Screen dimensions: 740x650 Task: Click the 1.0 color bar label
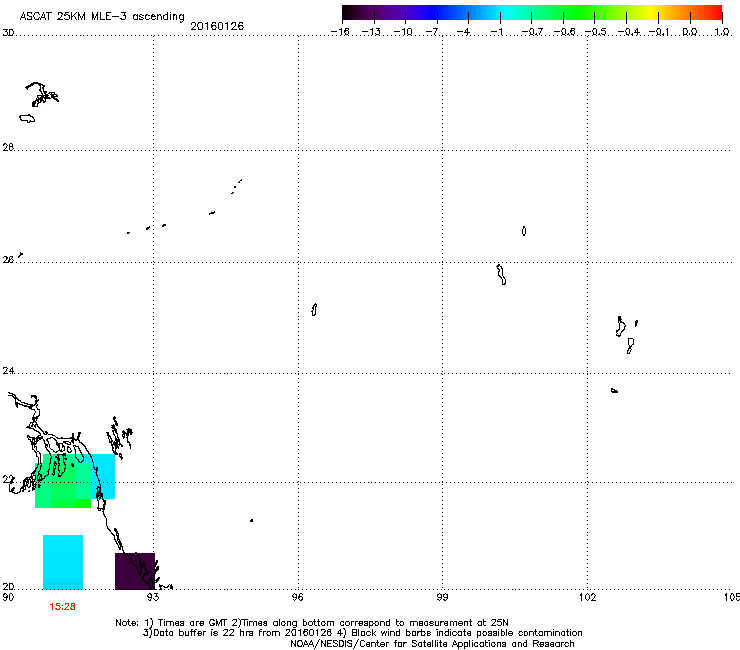pos(722,32)
